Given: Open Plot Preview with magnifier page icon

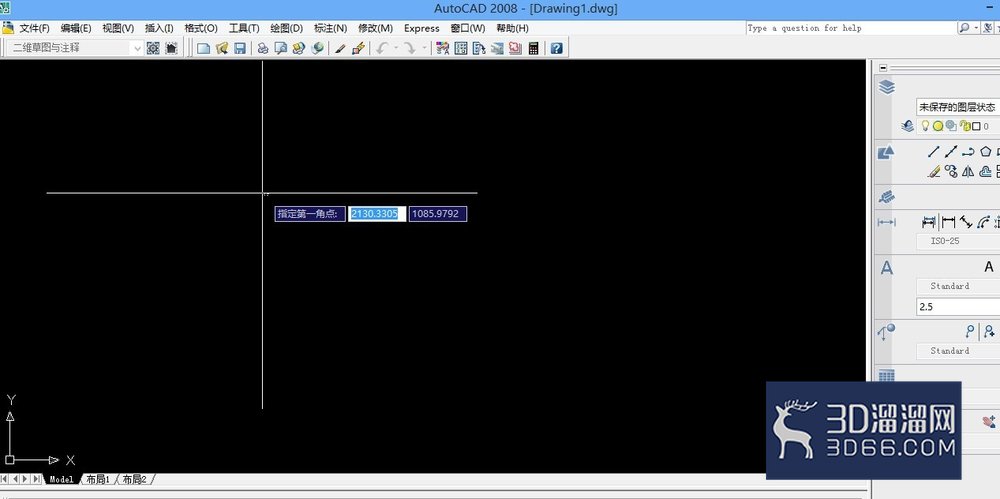Looking at the screenshot, I should [x=281, y=48].
